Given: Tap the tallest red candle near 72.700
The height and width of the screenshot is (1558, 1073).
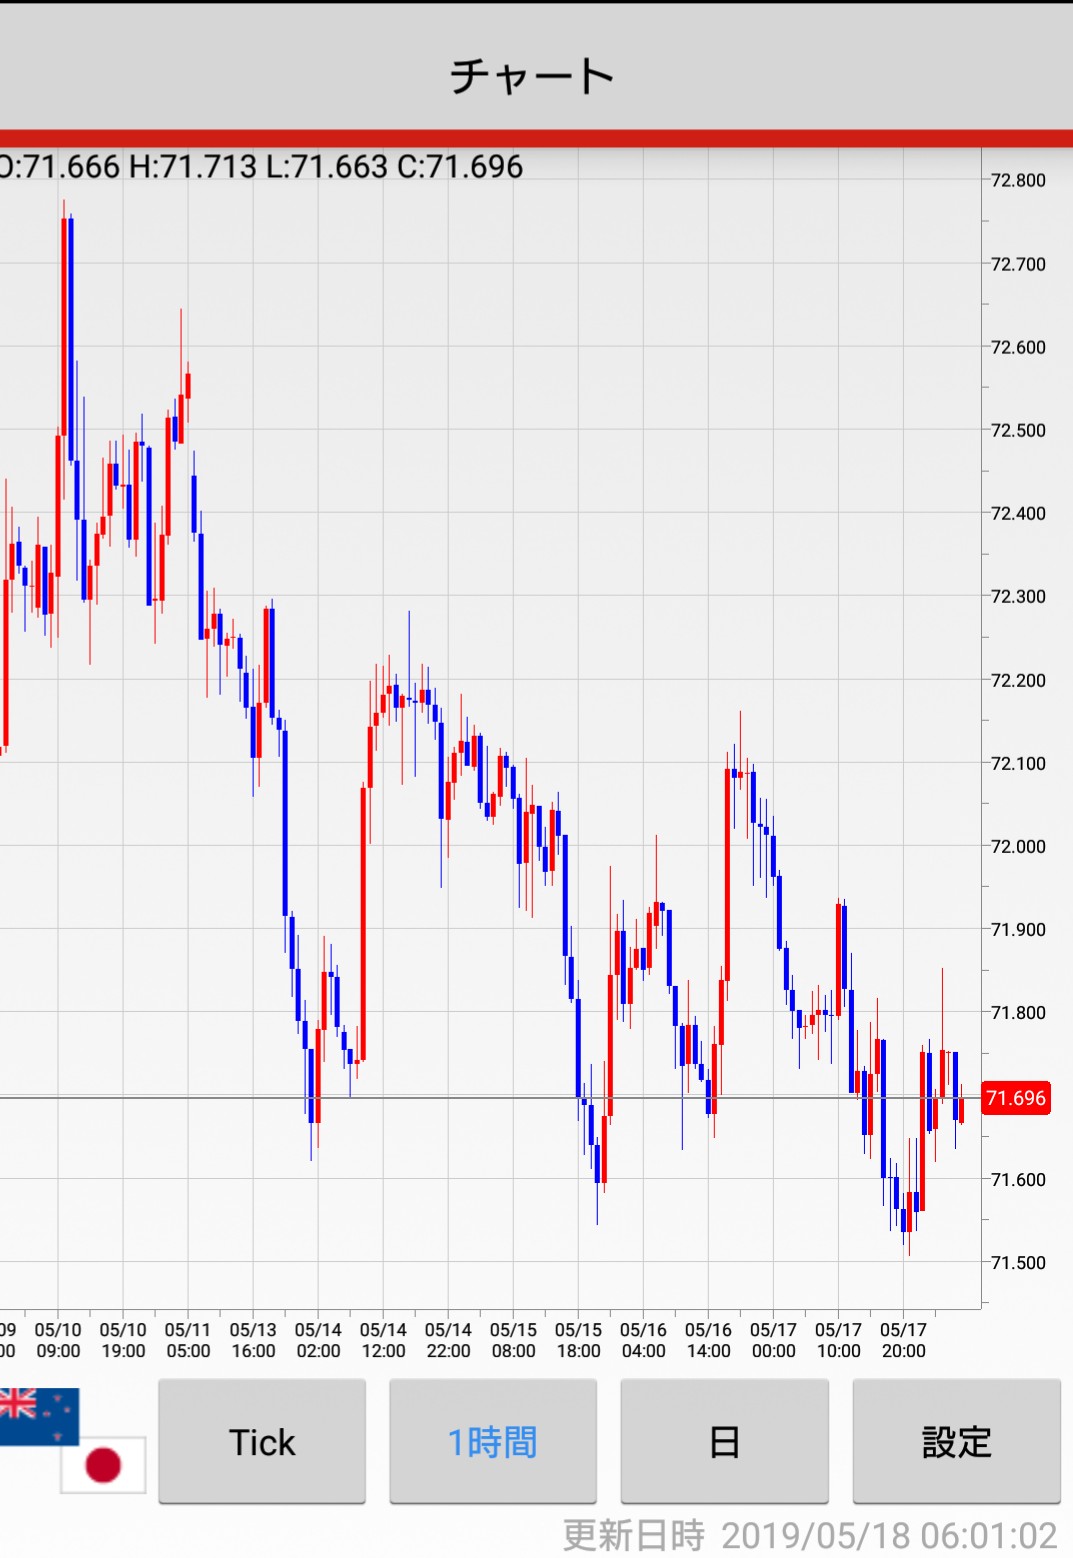Looking at the screenshot, I should point(64,330).
